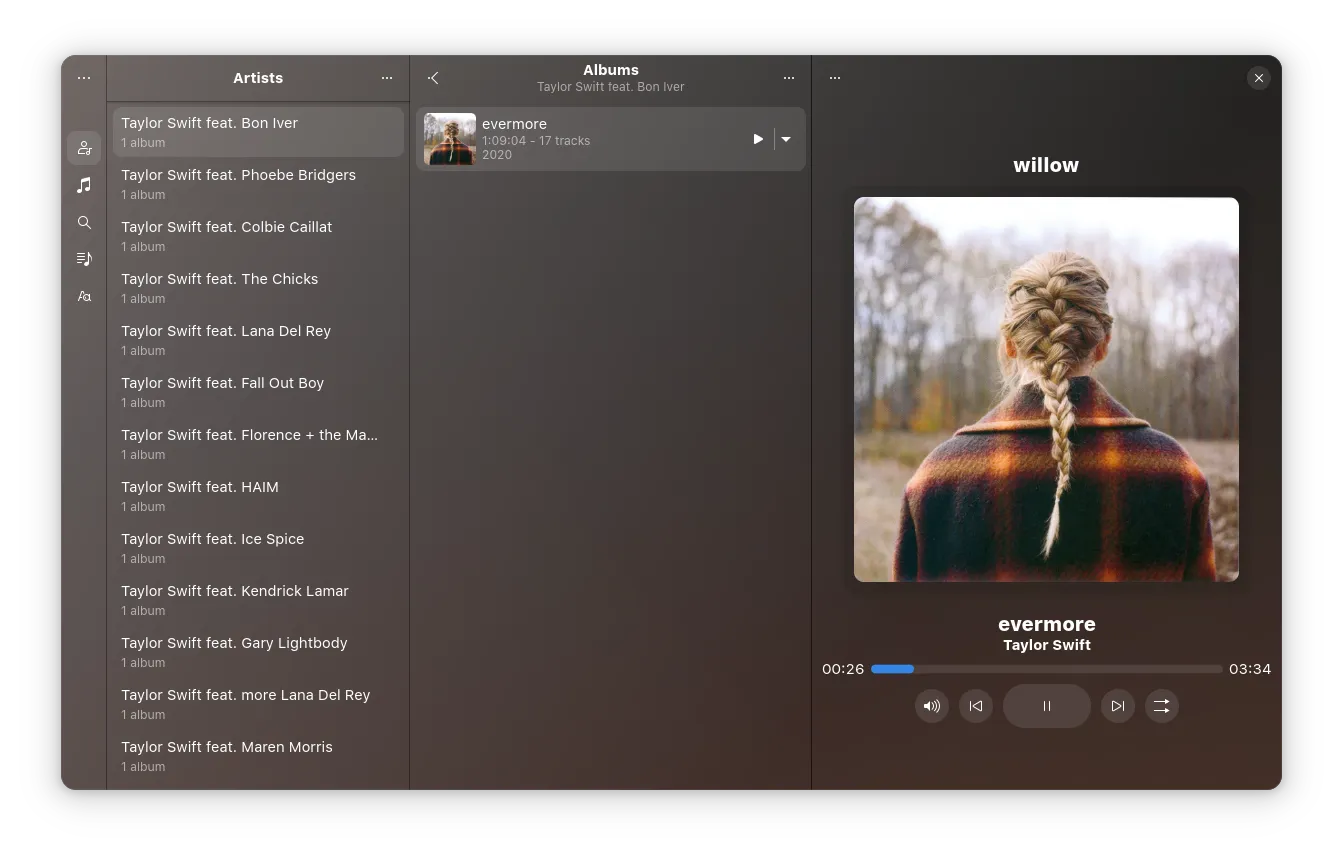Image resolution: width=1343 pixels, height=857 pixels.
Task: Go back from the Albums panel
Action: [433, 78]
